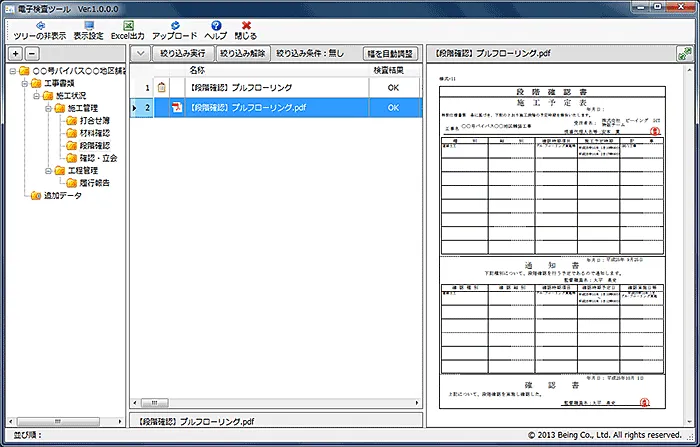Click the clipboard icon in row 1
This screenshot has width=700, height=447.
tap(164, 88)
